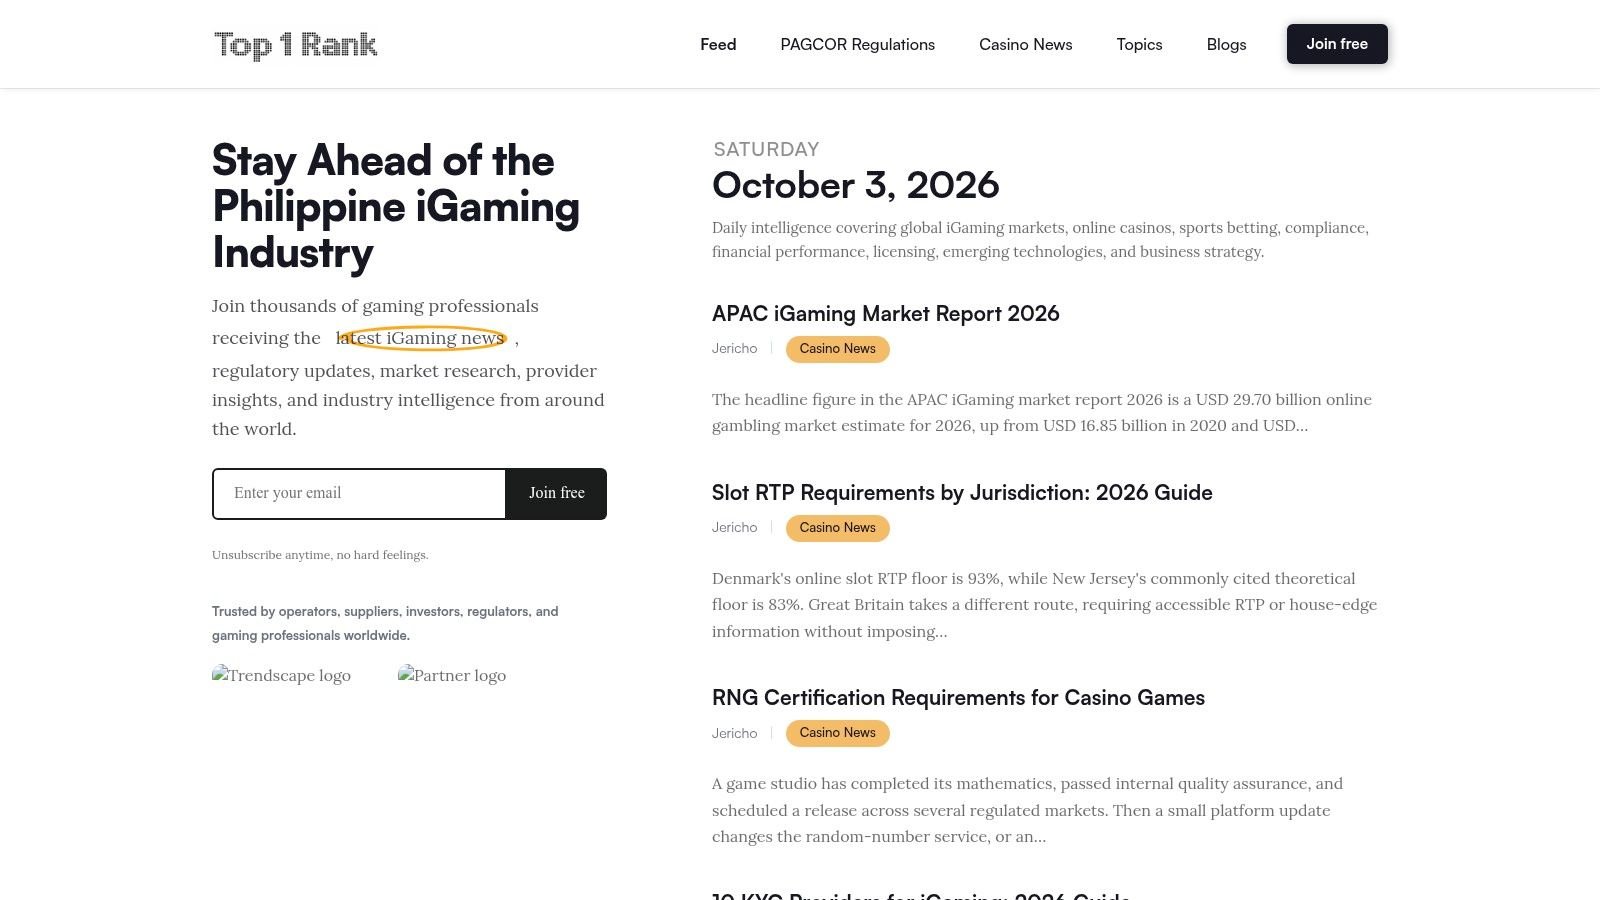This screenshot has width=1600, height=900.
Task: Open the Feed menu item
Action: tap(718, 44)
